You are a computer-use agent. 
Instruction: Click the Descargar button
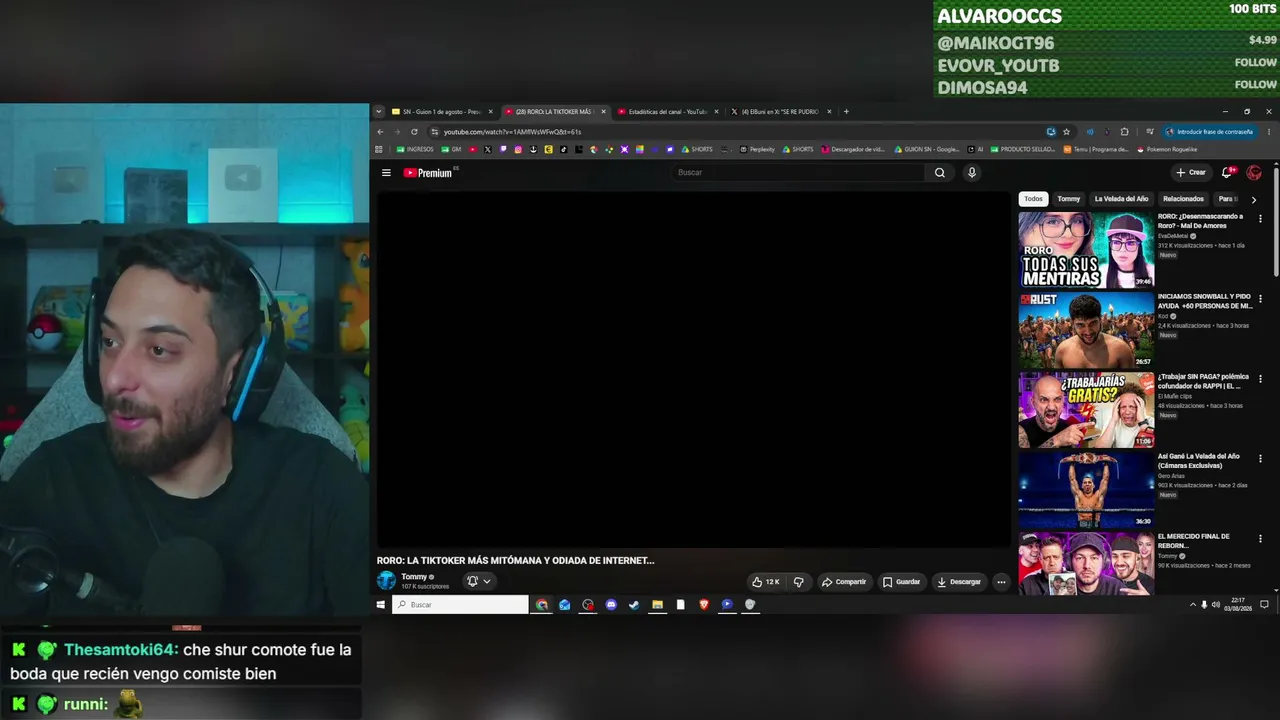(959, 582)
